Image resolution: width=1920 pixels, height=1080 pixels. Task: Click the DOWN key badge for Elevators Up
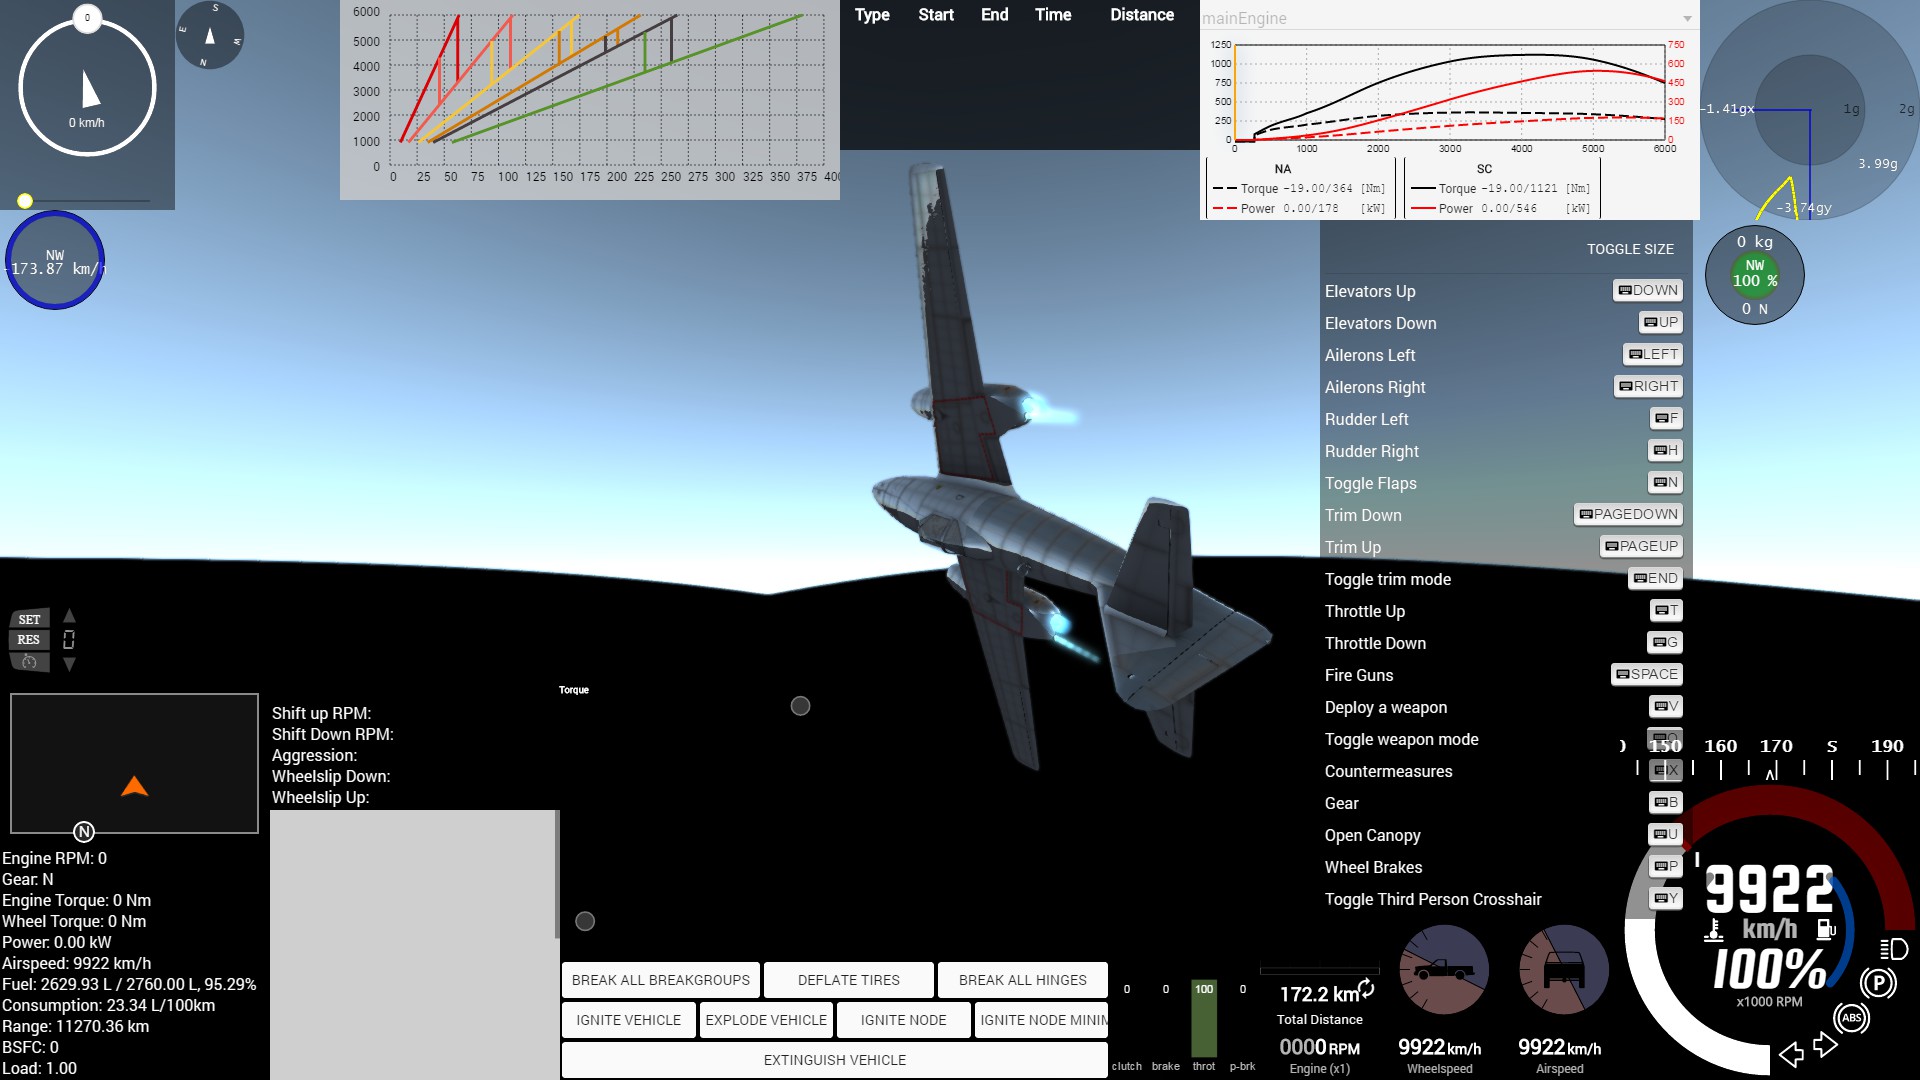point(1648,290)
